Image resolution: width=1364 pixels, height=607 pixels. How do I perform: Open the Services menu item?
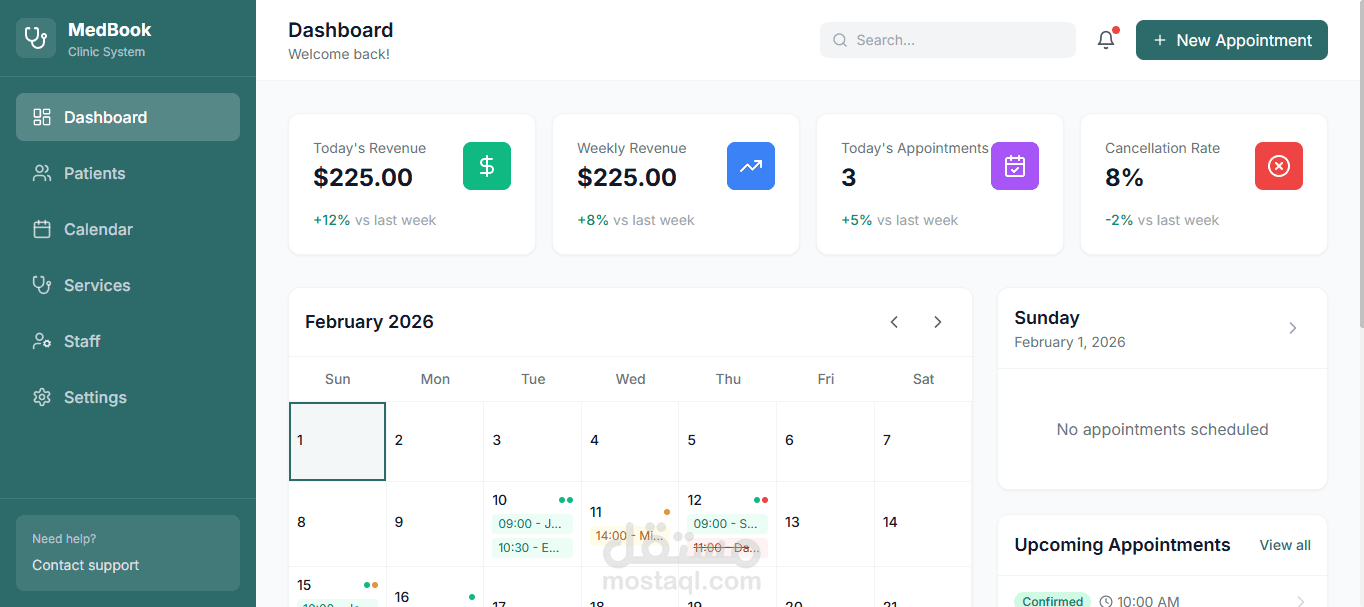click(128, 285)
